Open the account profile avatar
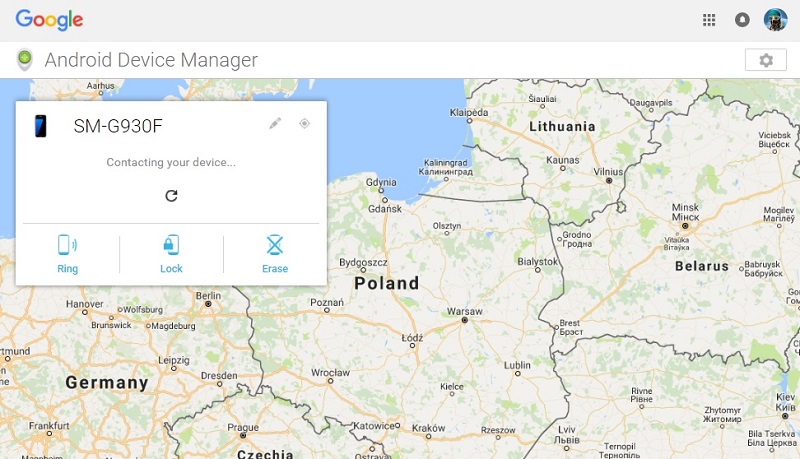 tap(776, 20)
